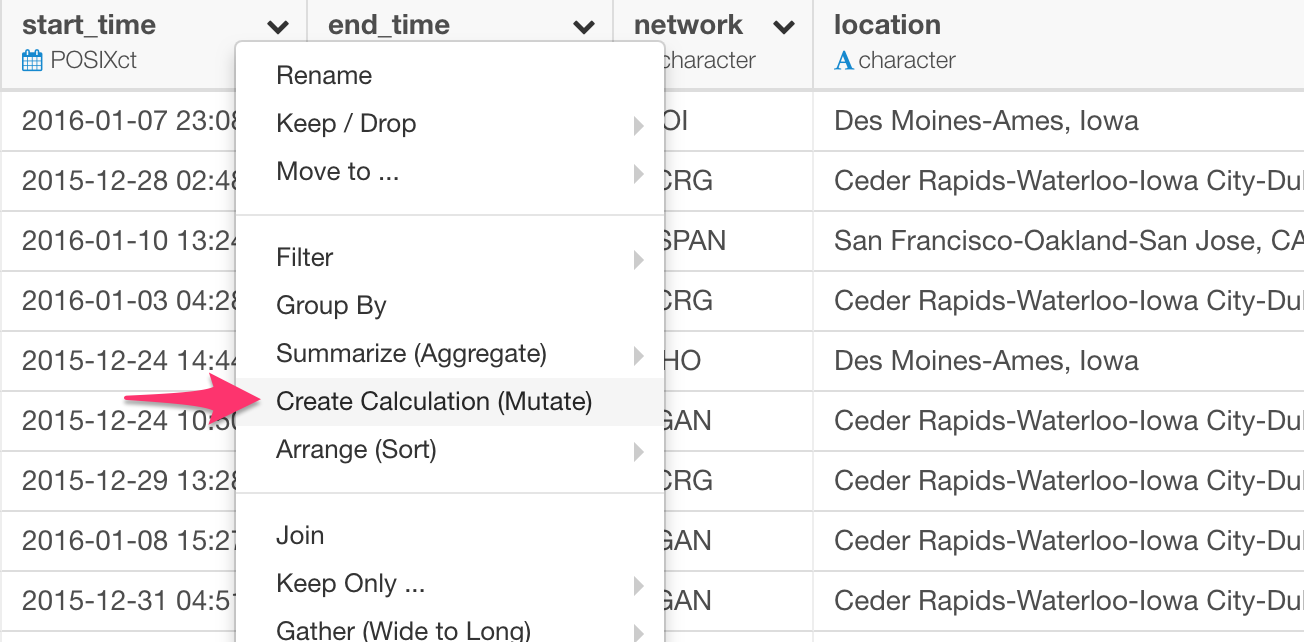Select Filter in the column menu
The width and height of the screenshot is (1304, 642).
pyautogui.click(x=305, y=258)
